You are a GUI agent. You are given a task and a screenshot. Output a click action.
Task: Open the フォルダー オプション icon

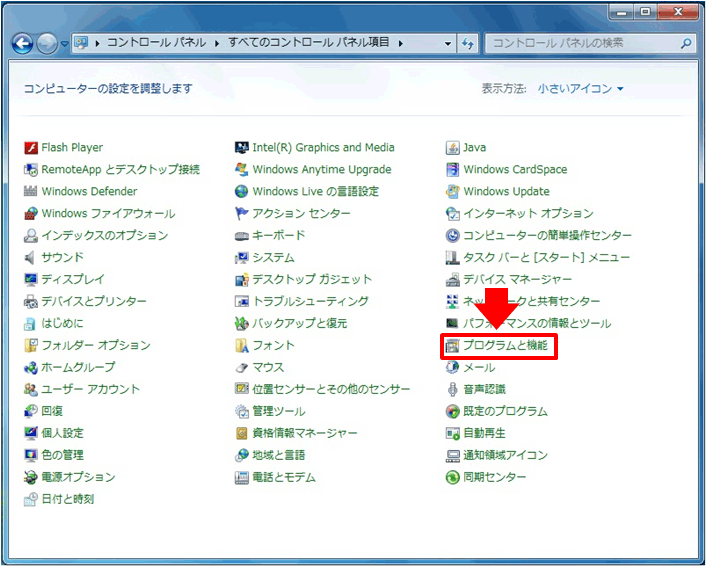click(x=31, y=346)
